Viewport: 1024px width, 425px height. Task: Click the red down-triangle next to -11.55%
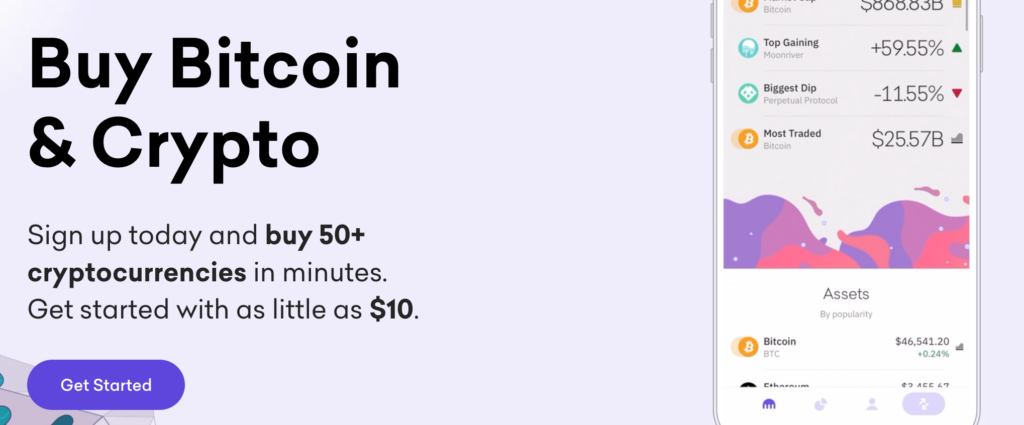coord(957,93)
